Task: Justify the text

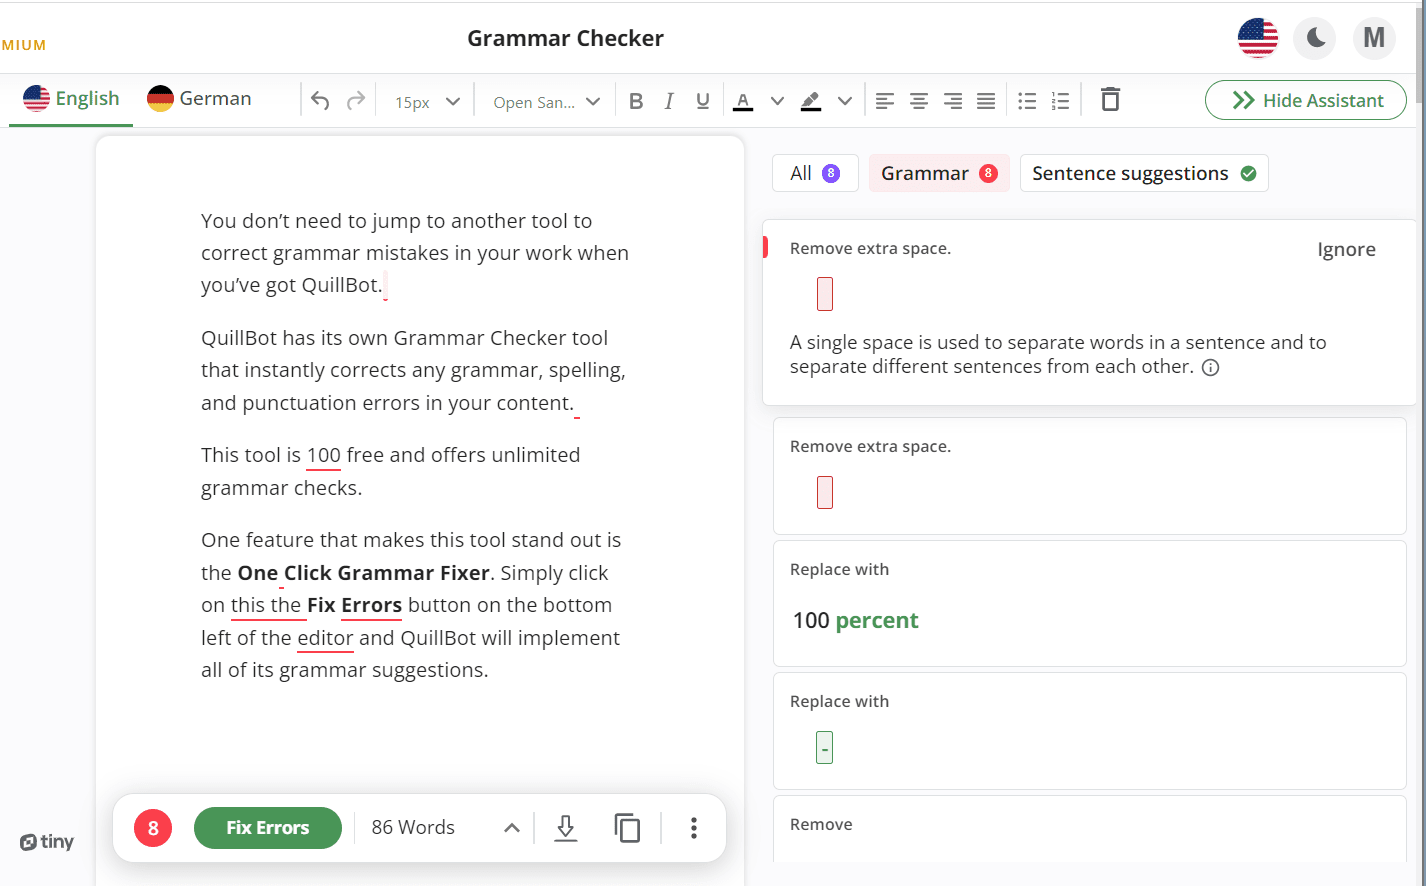Action: pos(986,101)
